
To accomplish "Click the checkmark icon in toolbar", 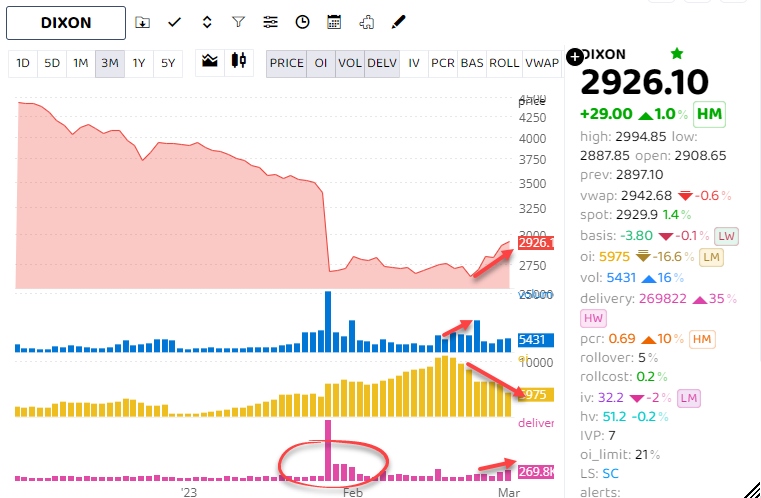I will (174, 22).
